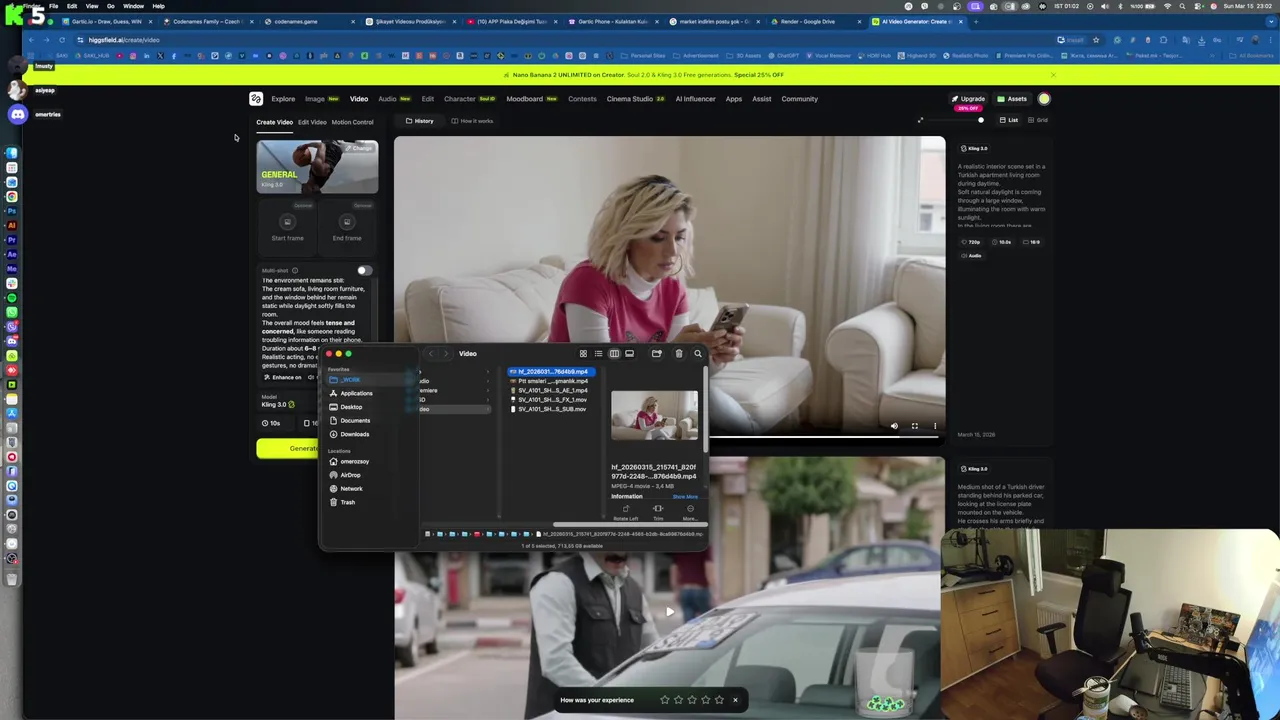Screen dimensions: 1280x720
Task: Click the Finder trash delete icon
Action: tap(678, 354)
